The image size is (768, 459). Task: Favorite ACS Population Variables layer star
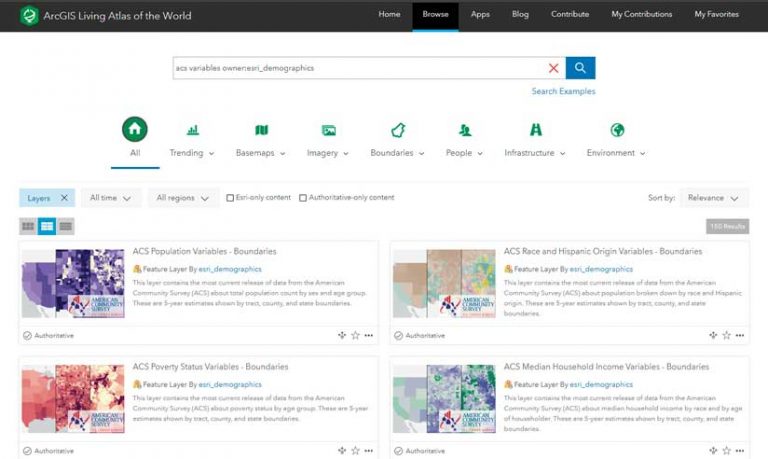pos(356,336)
